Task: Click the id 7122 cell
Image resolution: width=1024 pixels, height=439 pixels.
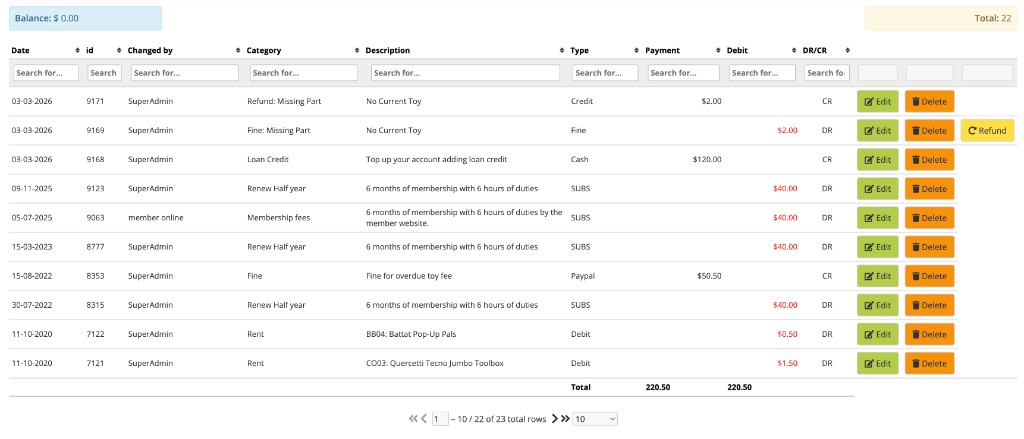Action: [x=95, y=334]
